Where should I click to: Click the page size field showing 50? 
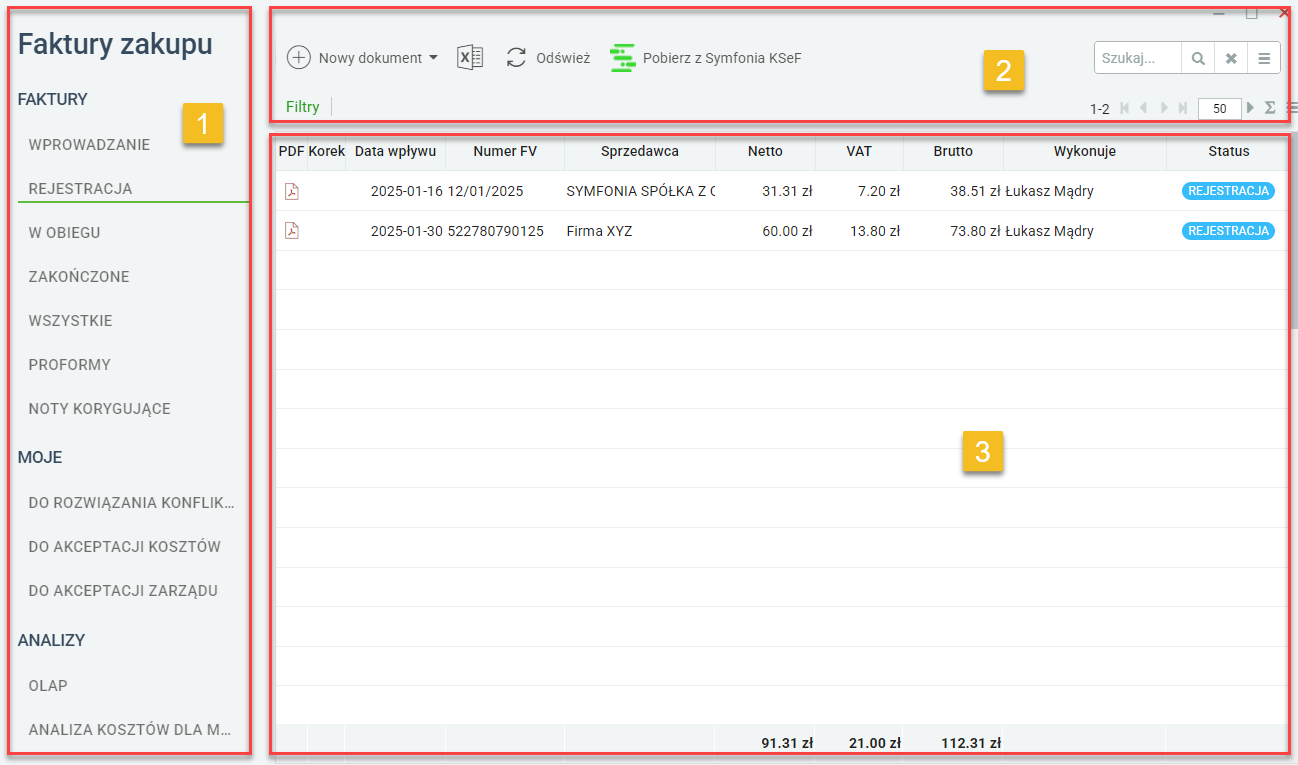pyautogui.click(x=1220, y=108)
